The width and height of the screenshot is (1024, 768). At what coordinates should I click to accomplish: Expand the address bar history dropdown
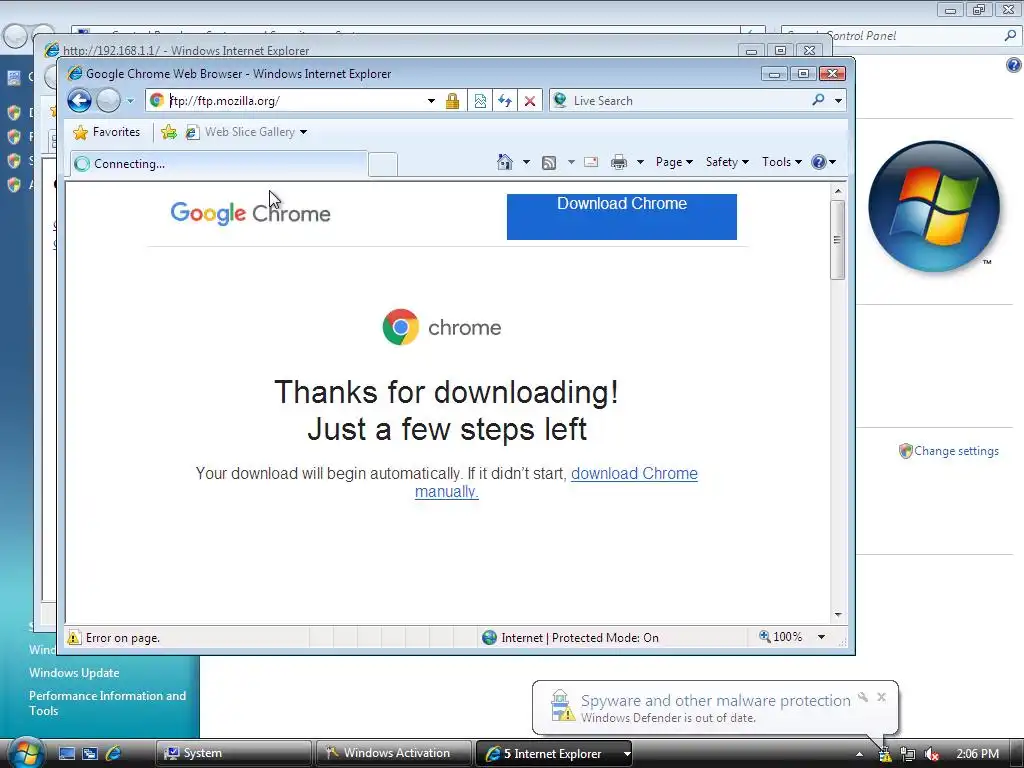pos(431,101)
